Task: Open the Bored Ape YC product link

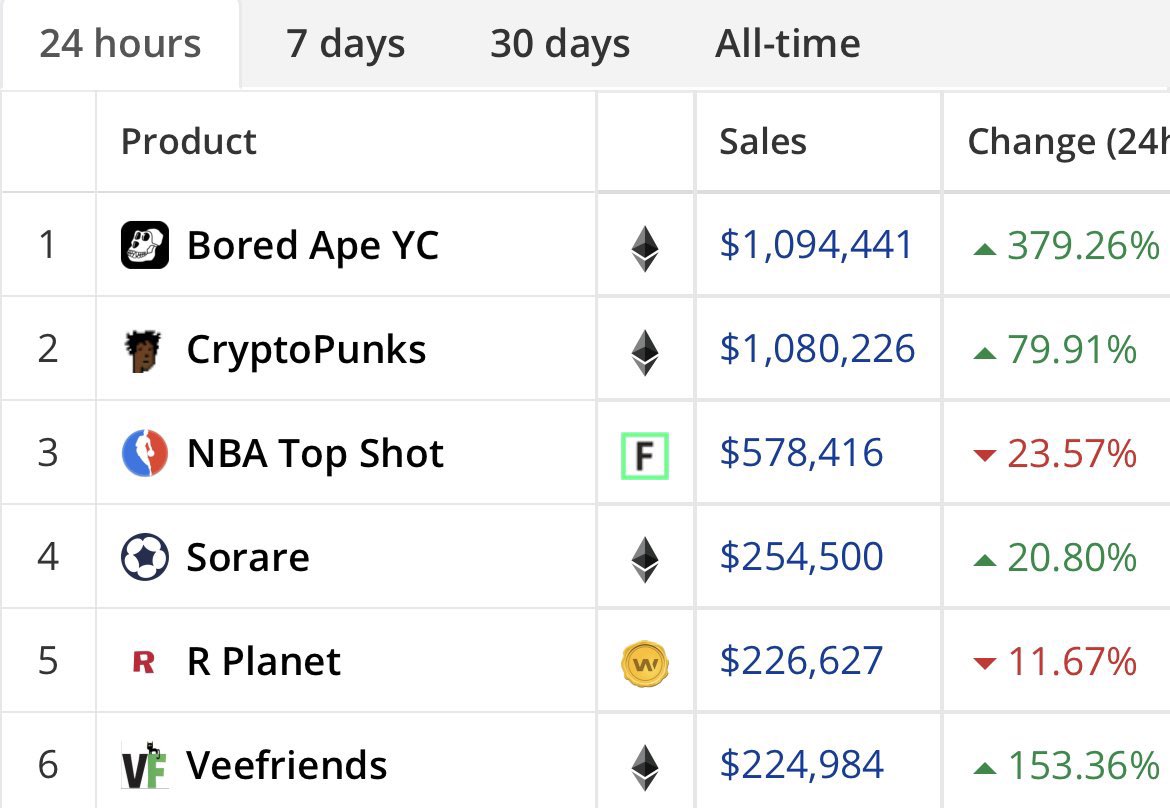Action: pos(312,246)
